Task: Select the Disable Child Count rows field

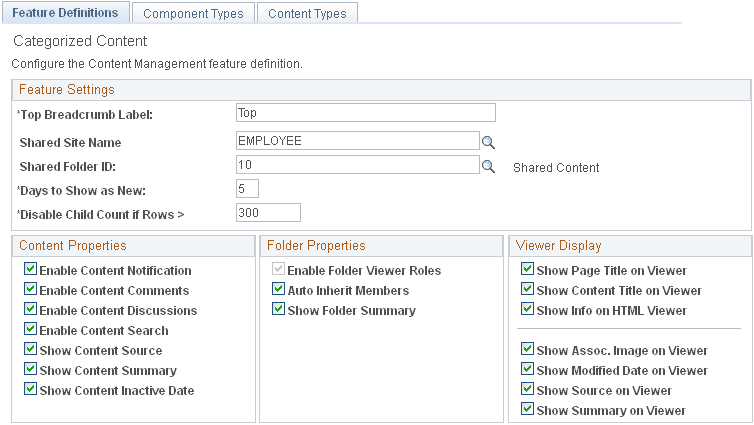Action: click(x=268, y=212)
